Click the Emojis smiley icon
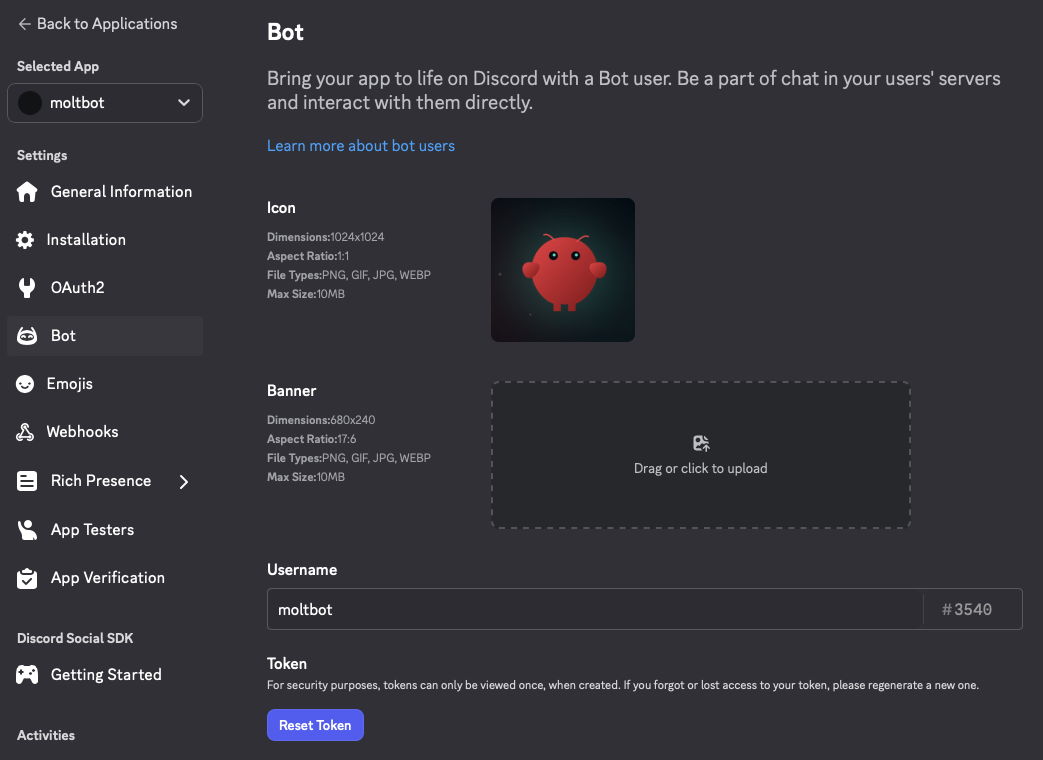The width and height of the screenshot is (1043, 760). [x=25, y=384]
